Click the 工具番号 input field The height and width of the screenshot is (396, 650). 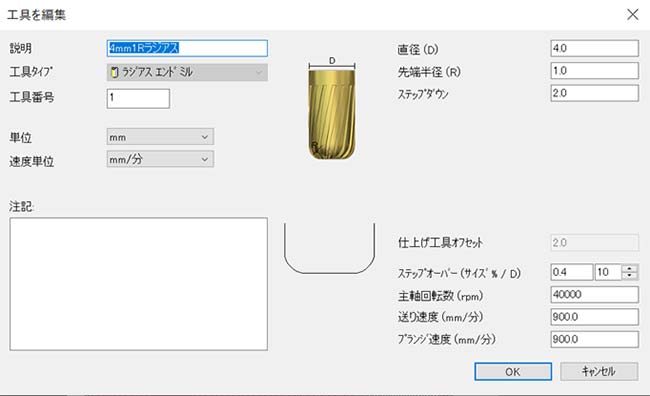[x=138, y=99]
